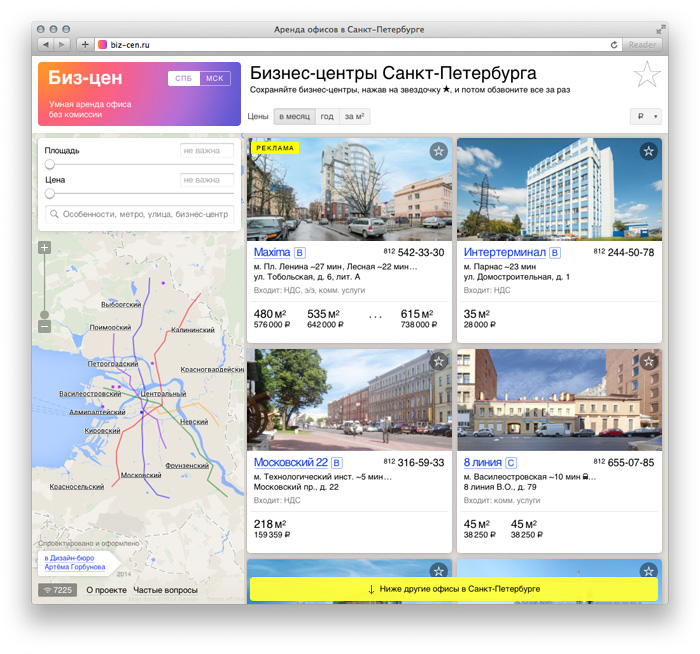
Task: Switch prices to год
Action: pyautogui.click(x=327, y=117)
